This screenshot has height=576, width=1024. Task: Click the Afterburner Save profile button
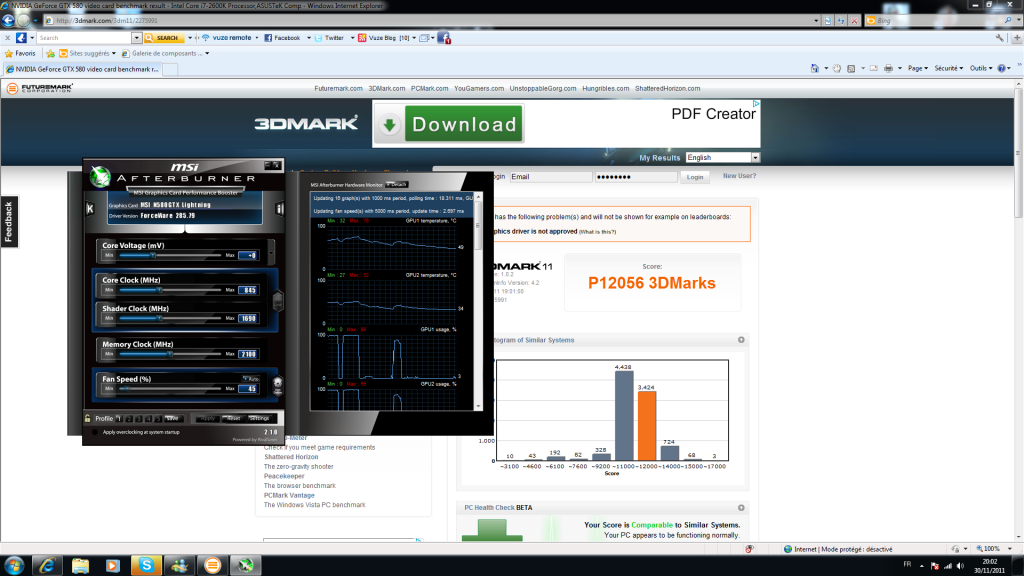[172, 419]
